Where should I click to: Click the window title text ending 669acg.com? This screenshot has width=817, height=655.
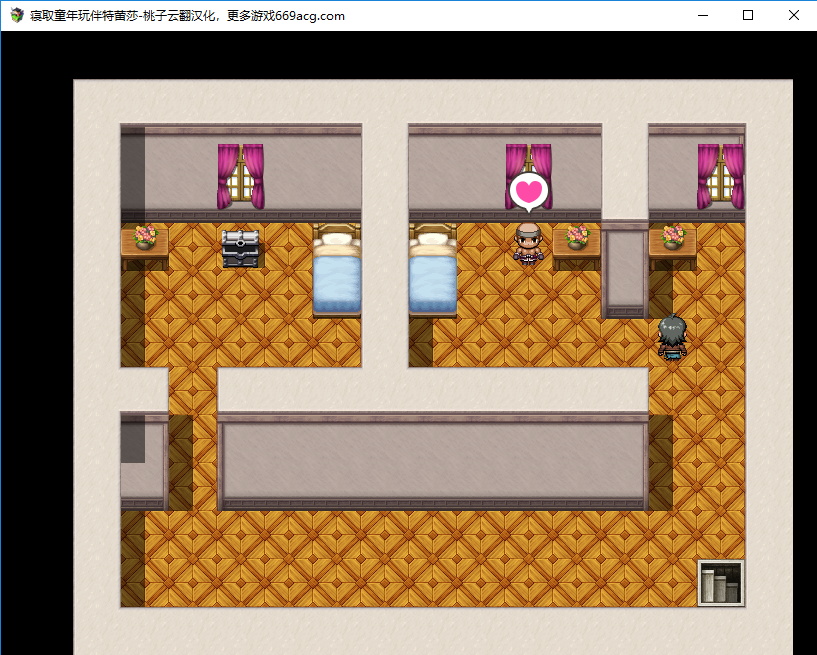(188, 16)
